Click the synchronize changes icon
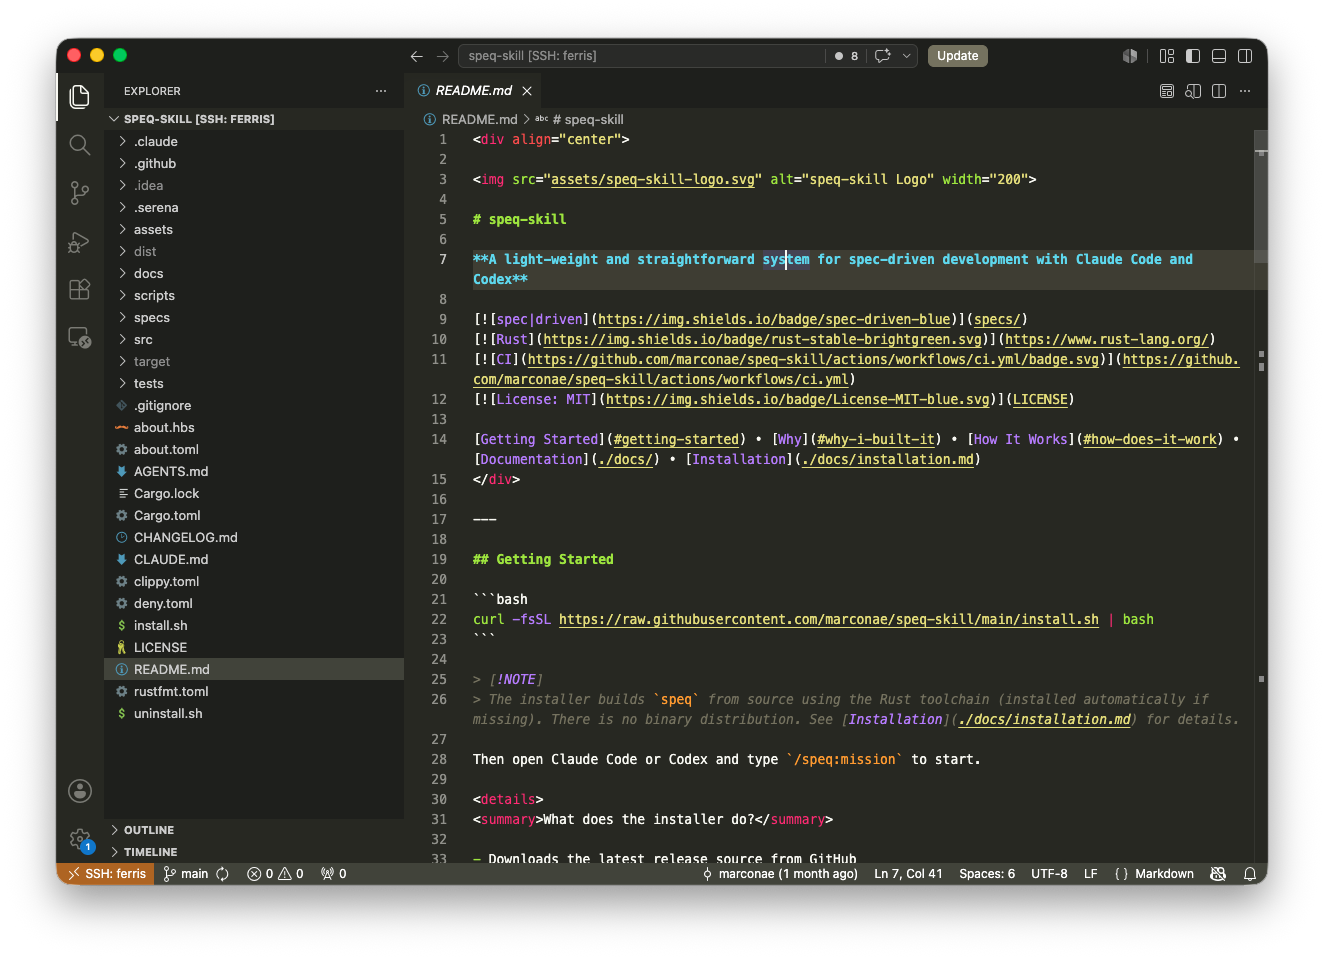 coord(222,874)
